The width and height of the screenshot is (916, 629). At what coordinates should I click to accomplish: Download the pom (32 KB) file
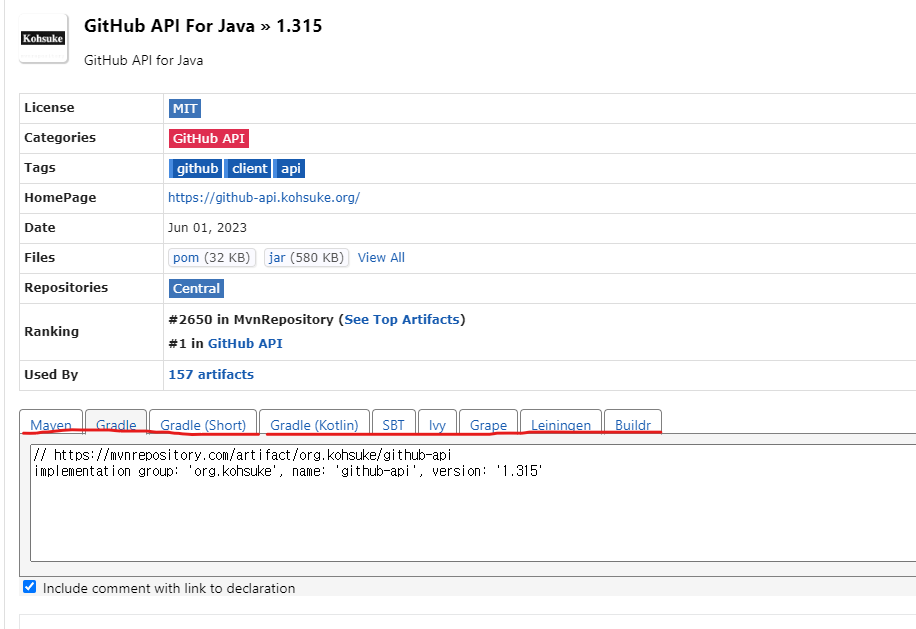pos(211,258)
